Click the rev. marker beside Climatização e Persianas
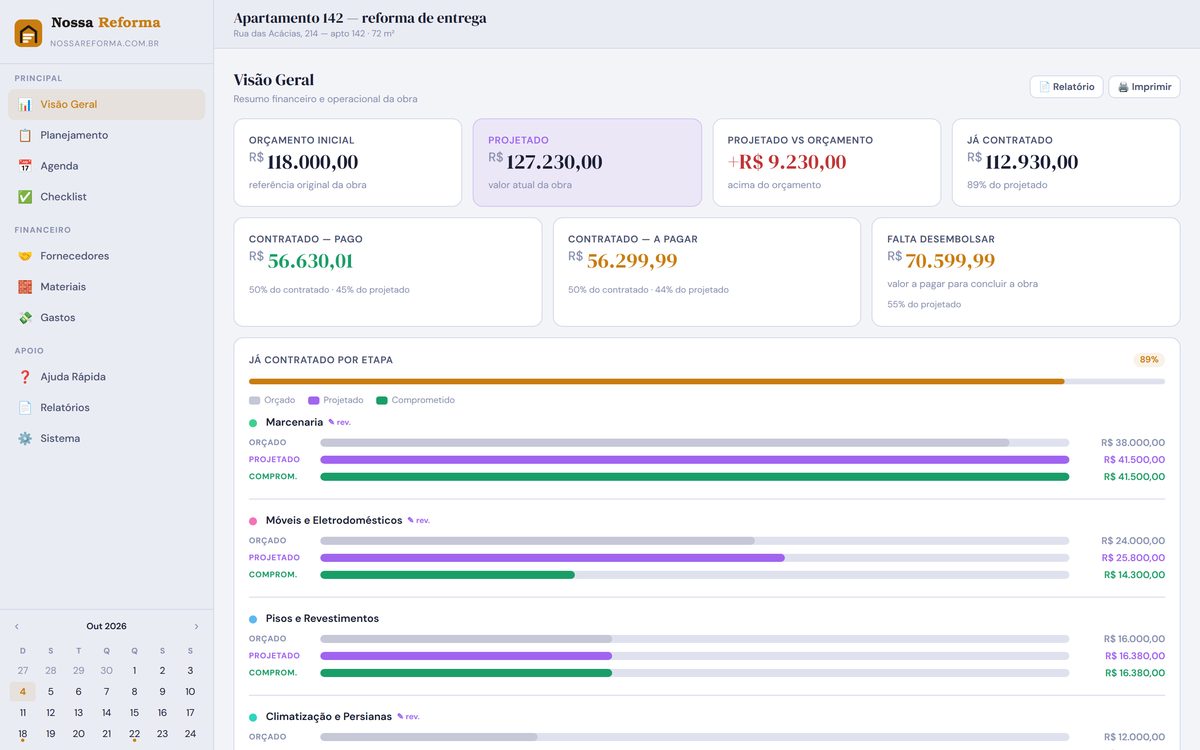1200x750 pixels. pyautogui.click(x=408, y=717)
